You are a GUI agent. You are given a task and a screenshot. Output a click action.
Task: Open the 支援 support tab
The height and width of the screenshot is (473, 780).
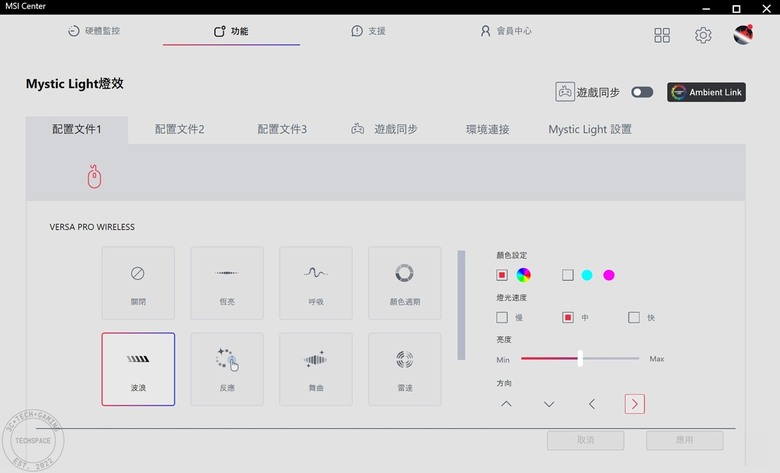pos(368,31)
